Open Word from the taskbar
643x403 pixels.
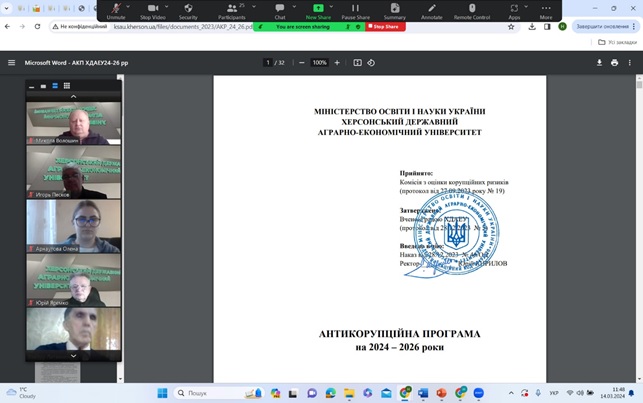[x=423, y=393]
